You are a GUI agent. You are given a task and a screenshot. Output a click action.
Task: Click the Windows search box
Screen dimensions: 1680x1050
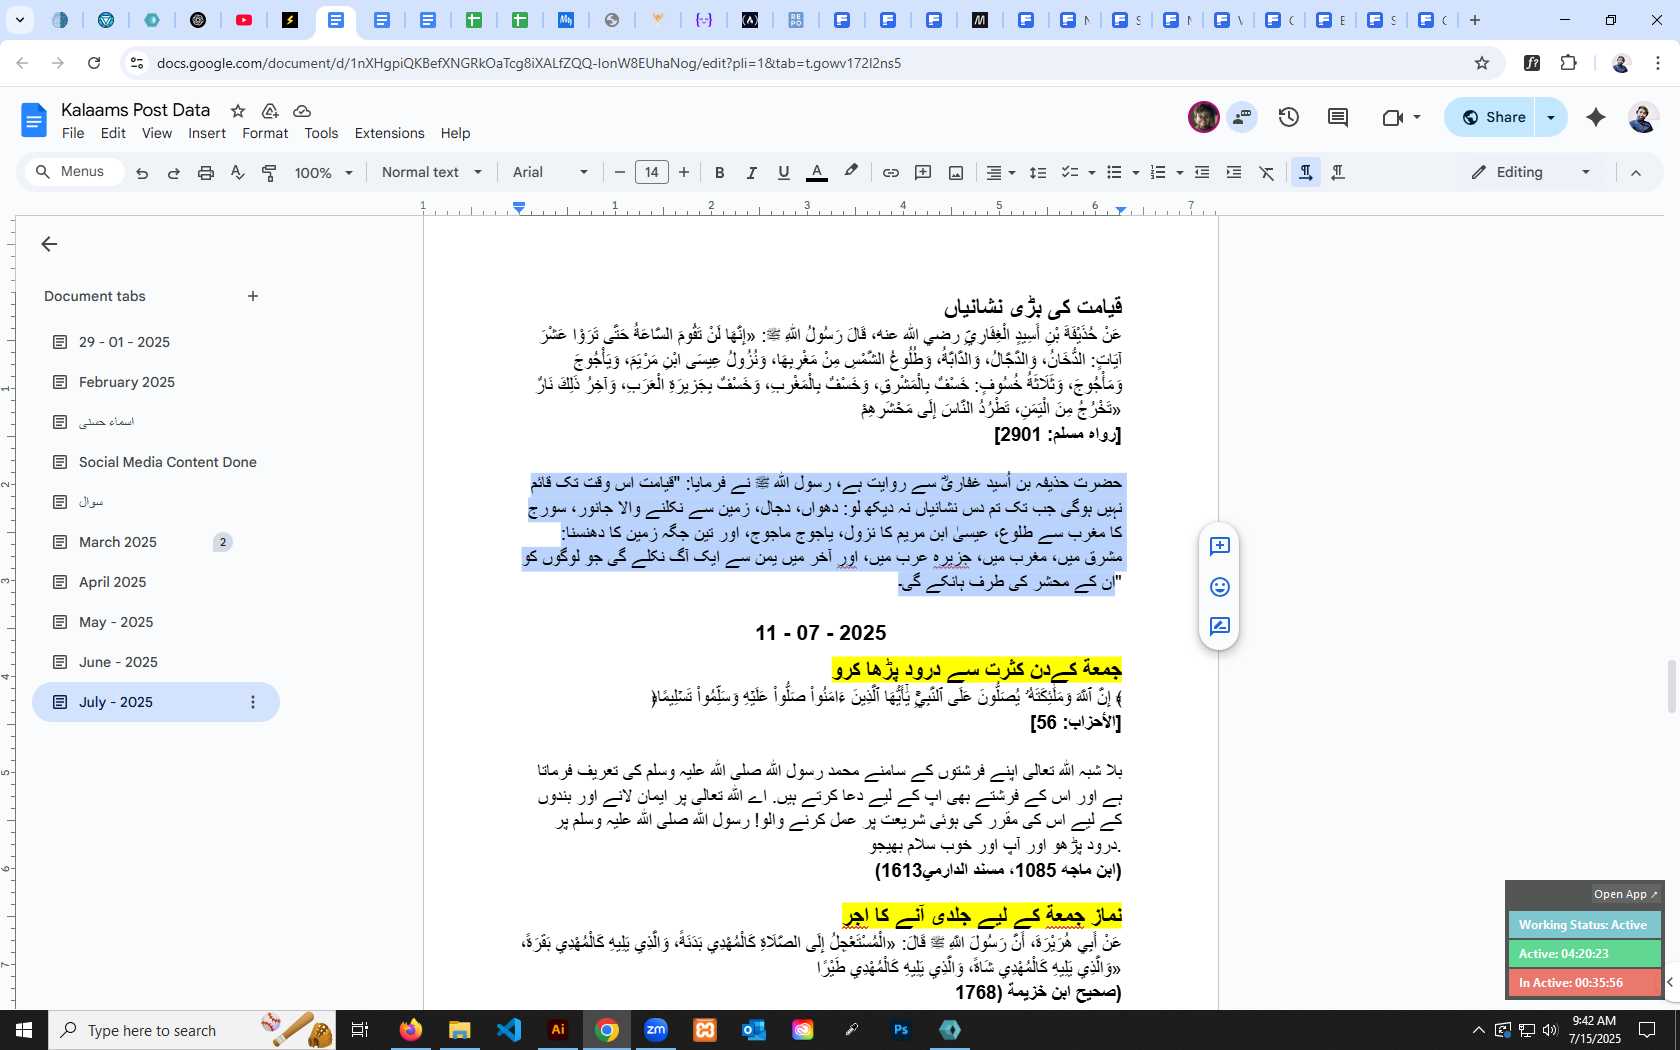(x=192, y=1030)
